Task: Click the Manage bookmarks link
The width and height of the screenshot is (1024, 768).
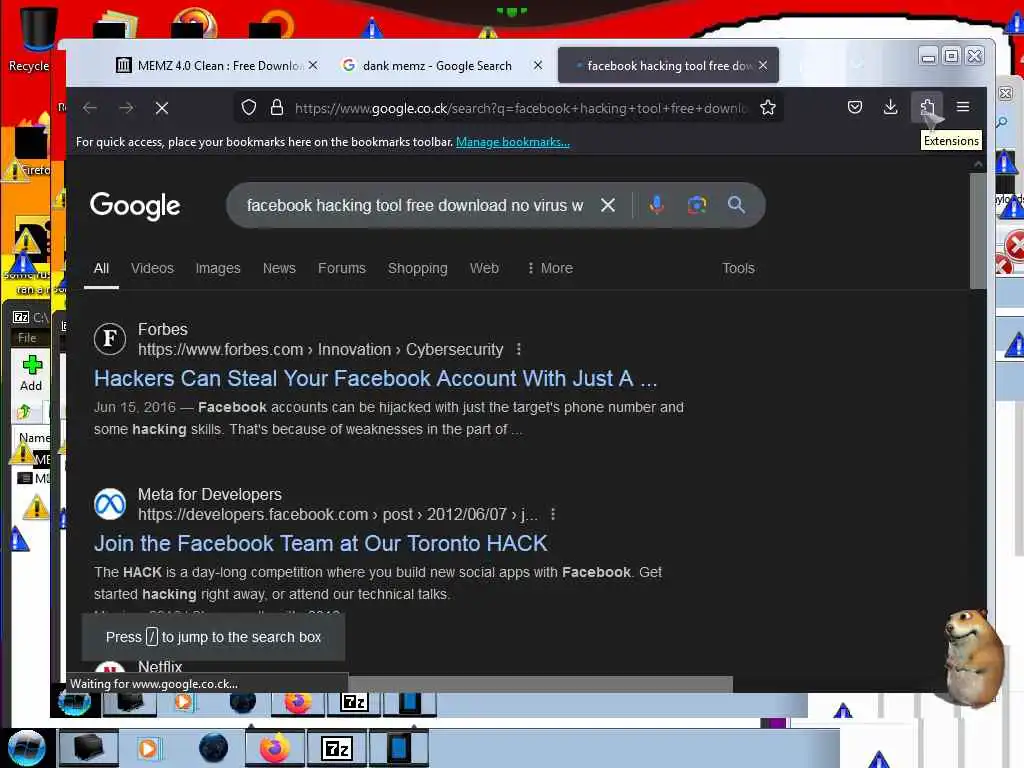Action: coord(513,142)
